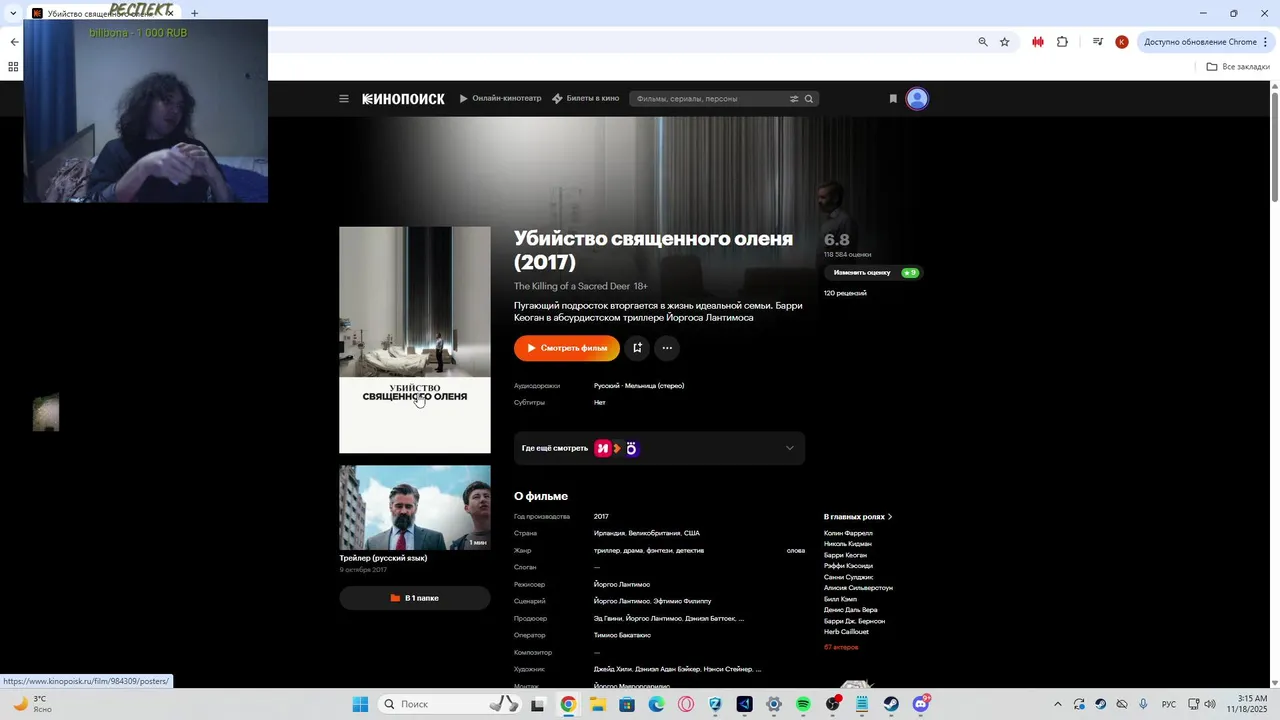Open 'Трейлер (русский язык)' title link
This screenshot has height=720, width=1280.
(x=383, y=558)
